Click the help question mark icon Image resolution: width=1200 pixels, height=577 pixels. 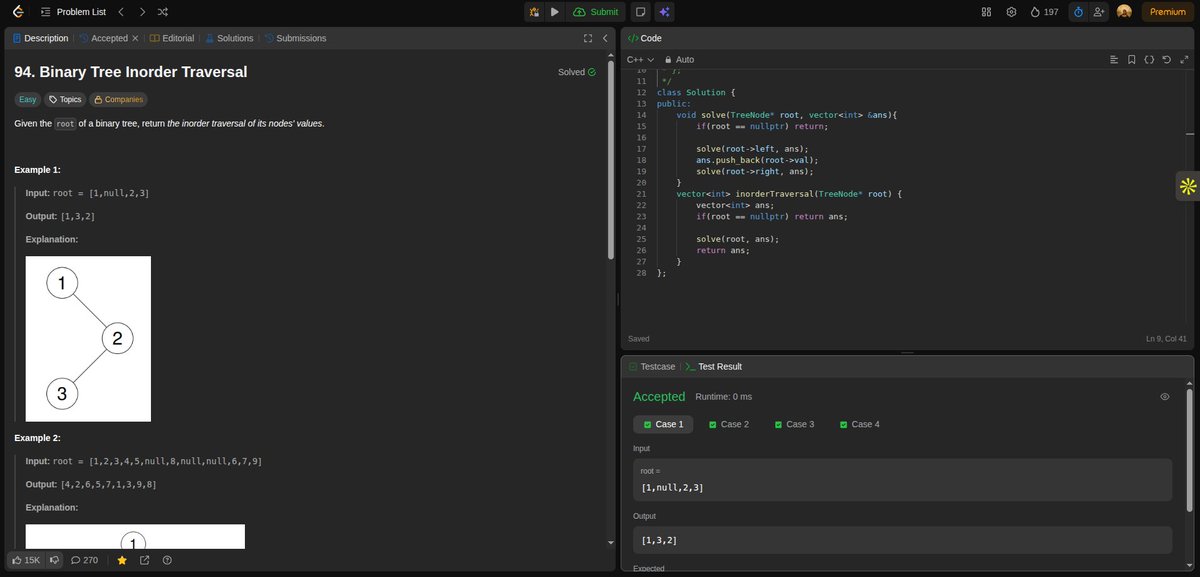coord(167,560)
